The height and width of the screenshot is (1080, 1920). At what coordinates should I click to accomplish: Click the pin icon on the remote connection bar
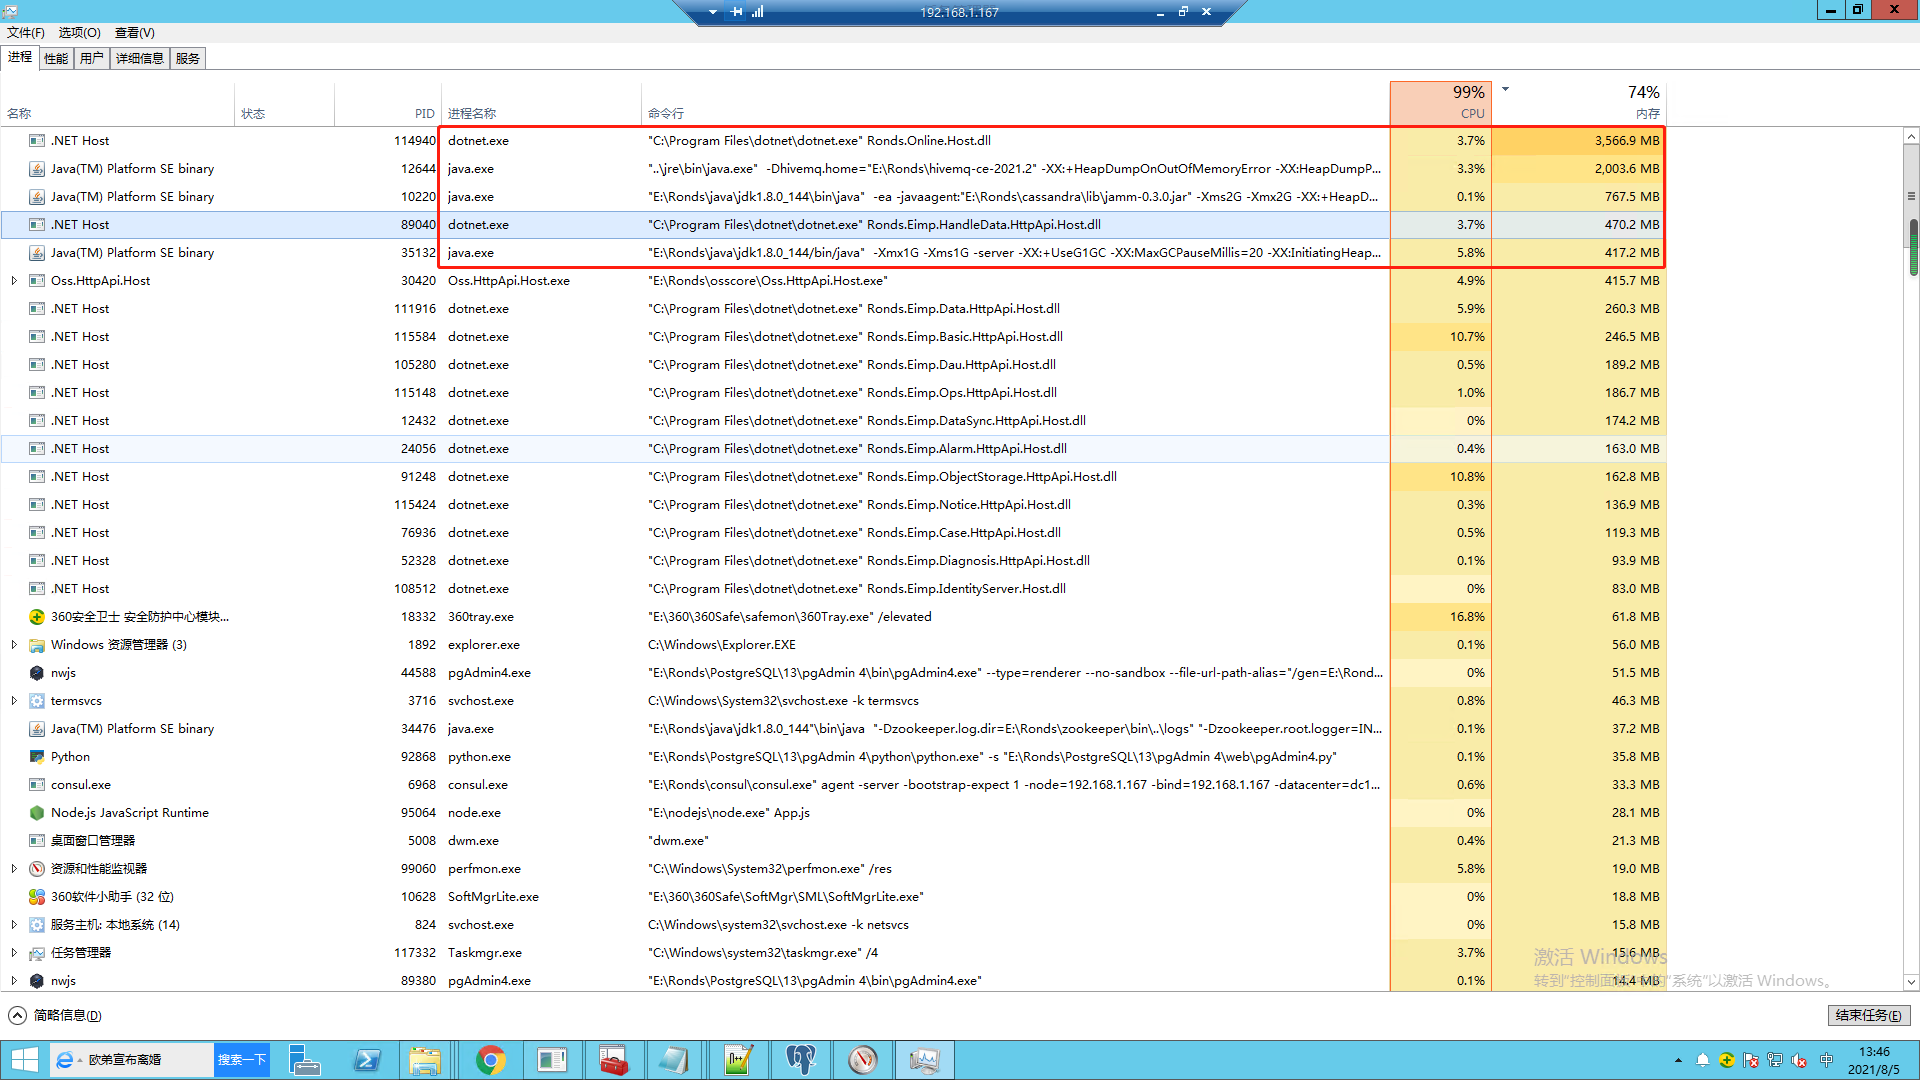click(x=737, y=12)
